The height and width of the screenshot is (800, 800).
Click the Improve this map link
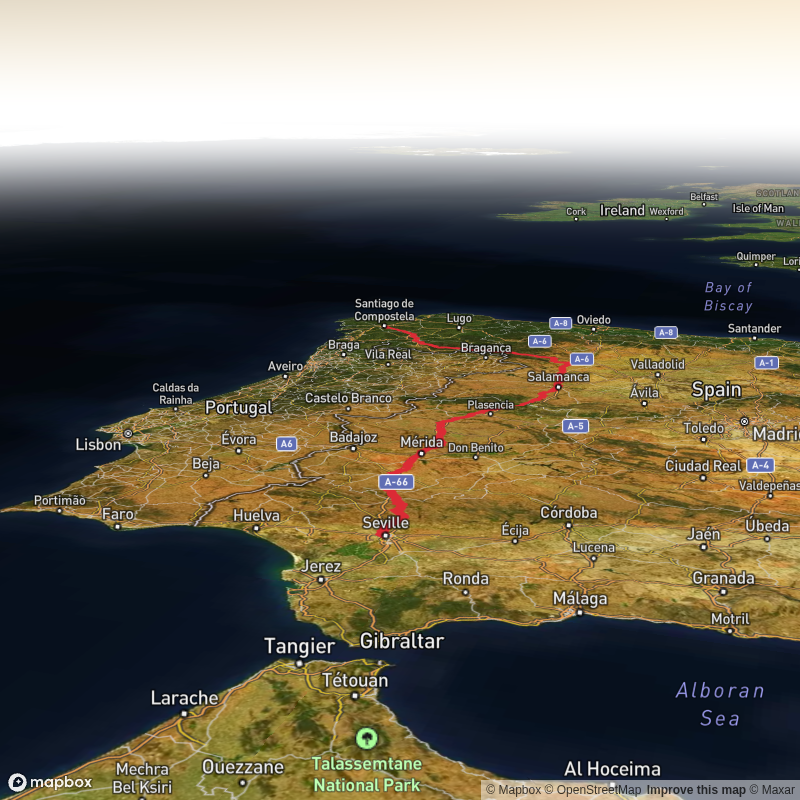696,790
